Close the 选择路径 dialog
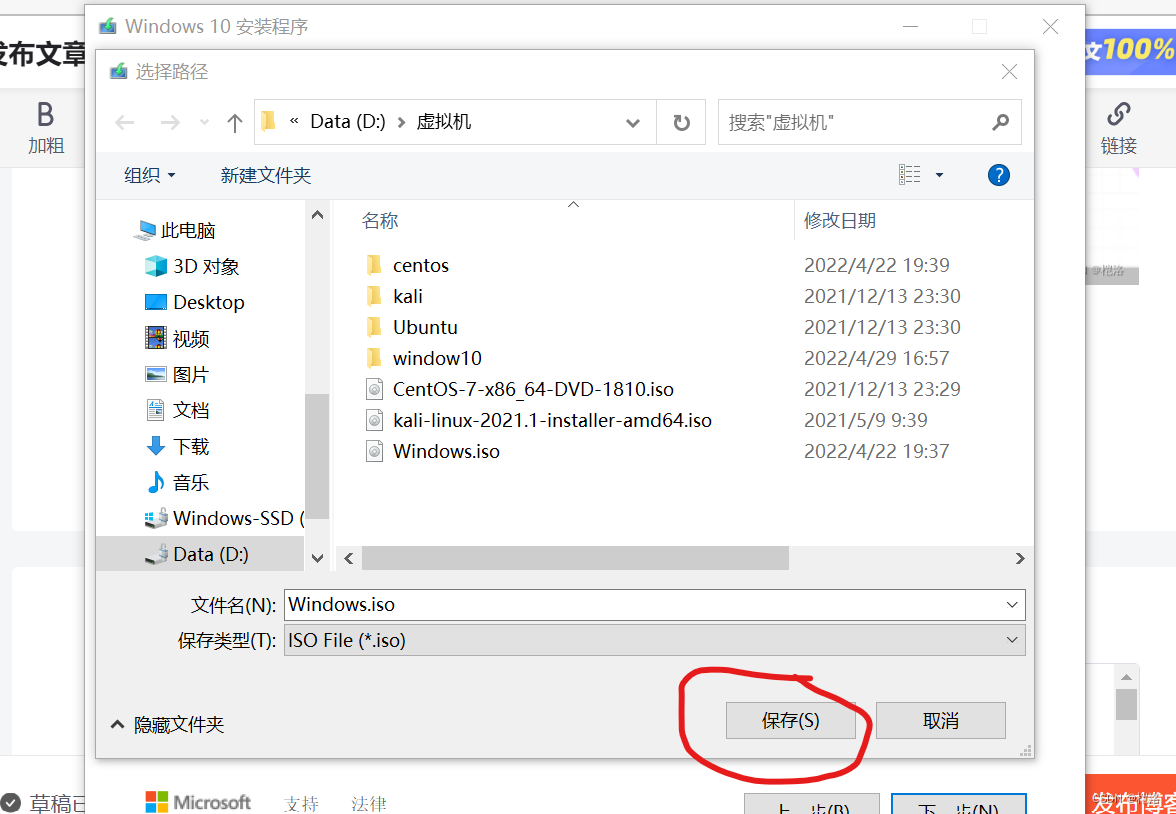1176x814 pixels. (1010, 72)
